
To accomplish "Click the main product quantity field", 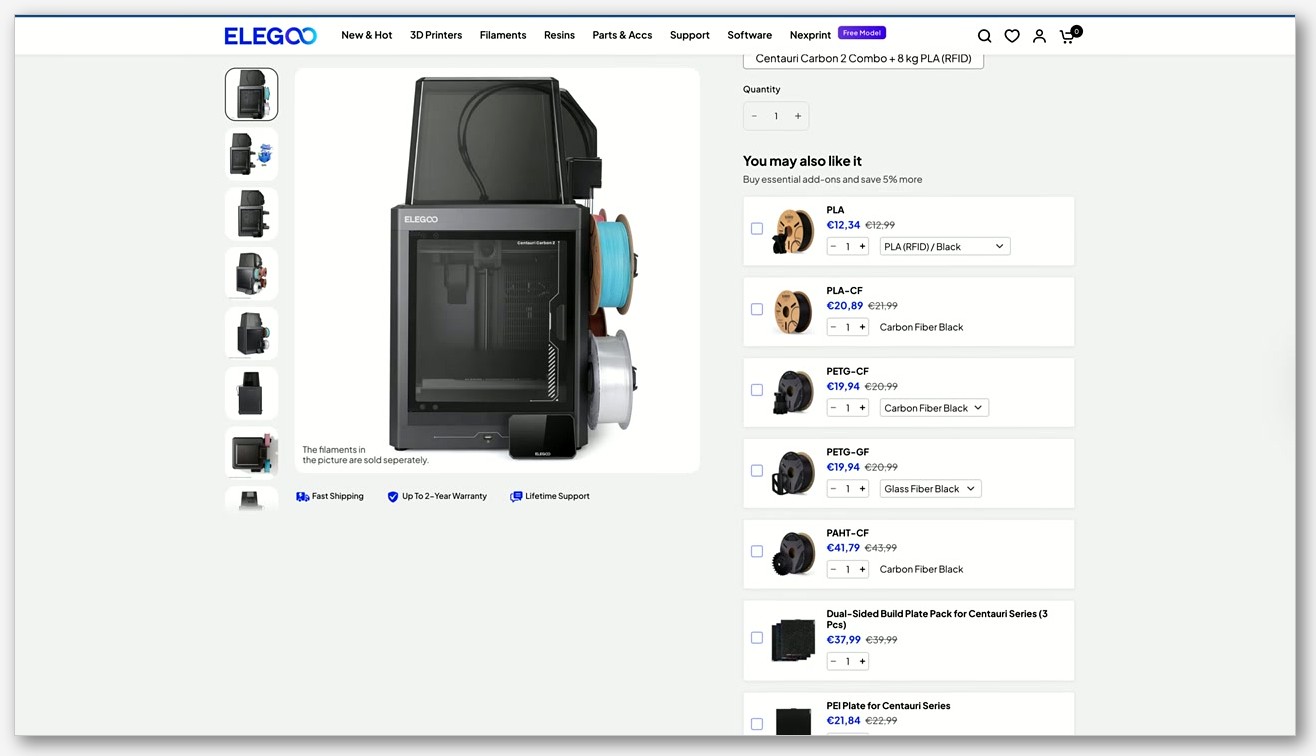I will point(776,116).
